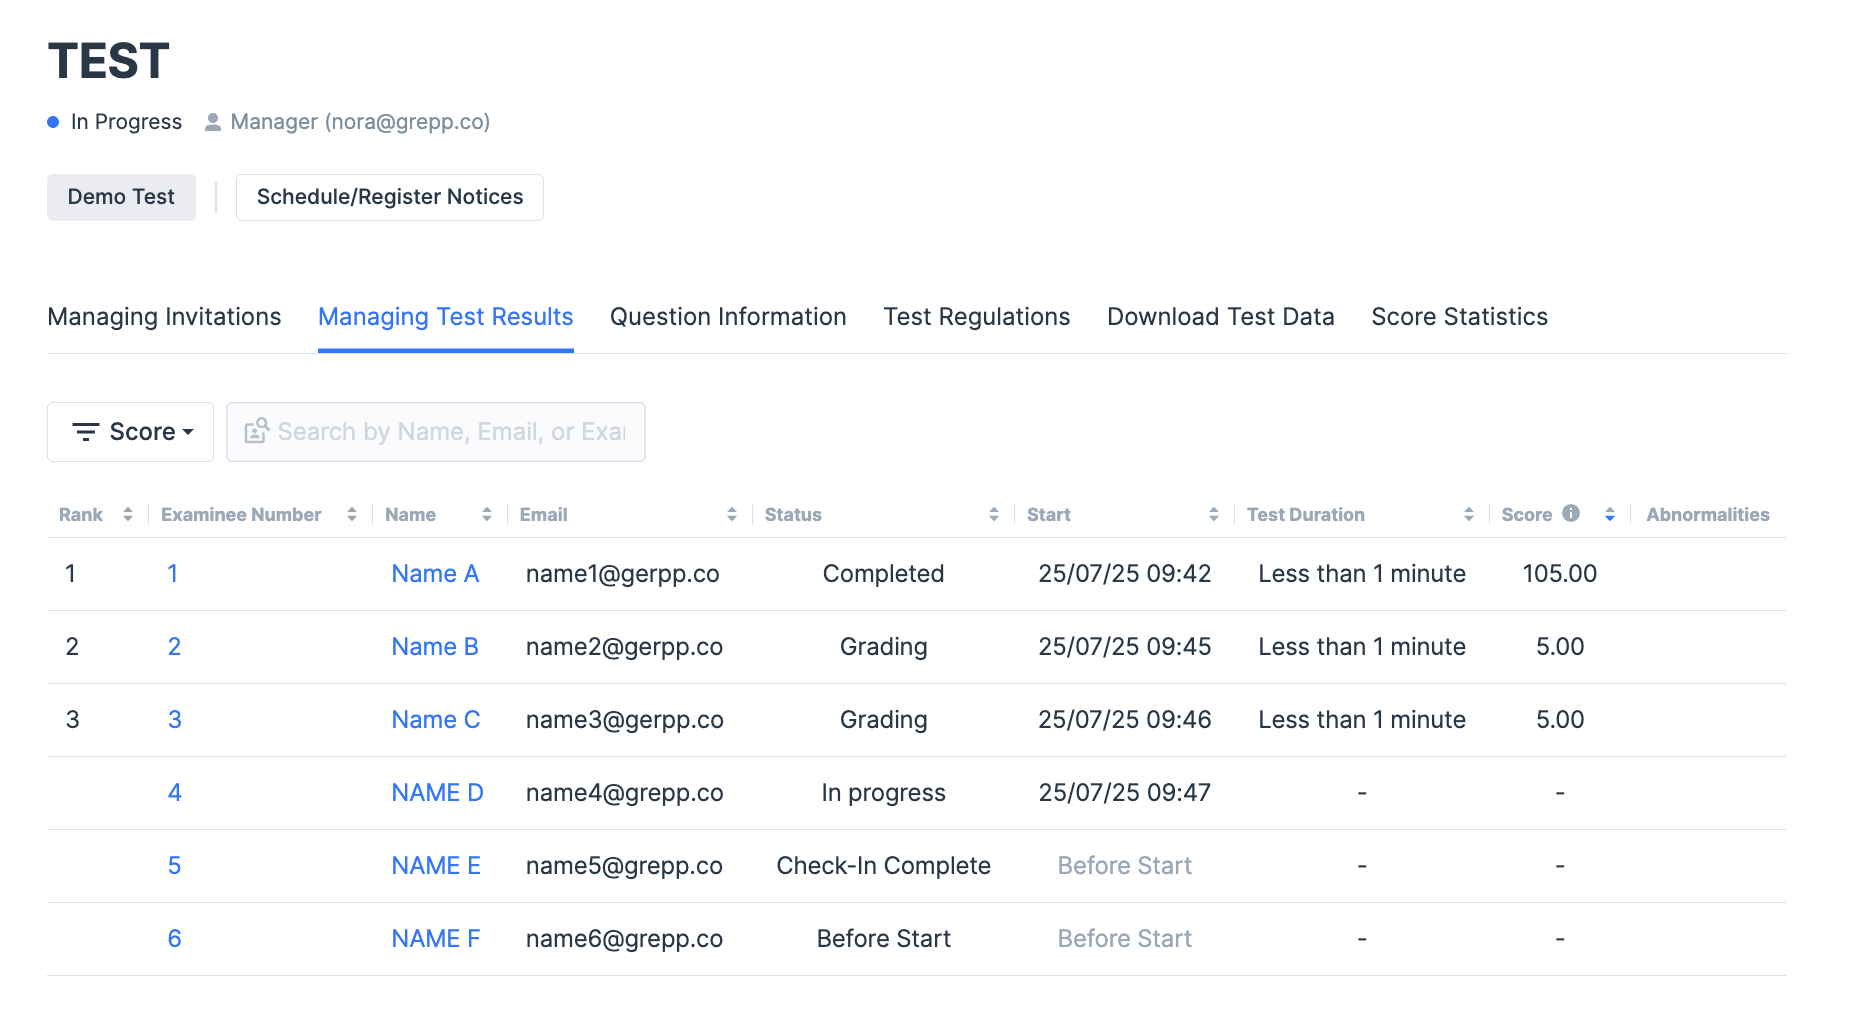Select the Test Regulations tab
This screenshot has width=1868, height=1016.
[x=976, y=317]
